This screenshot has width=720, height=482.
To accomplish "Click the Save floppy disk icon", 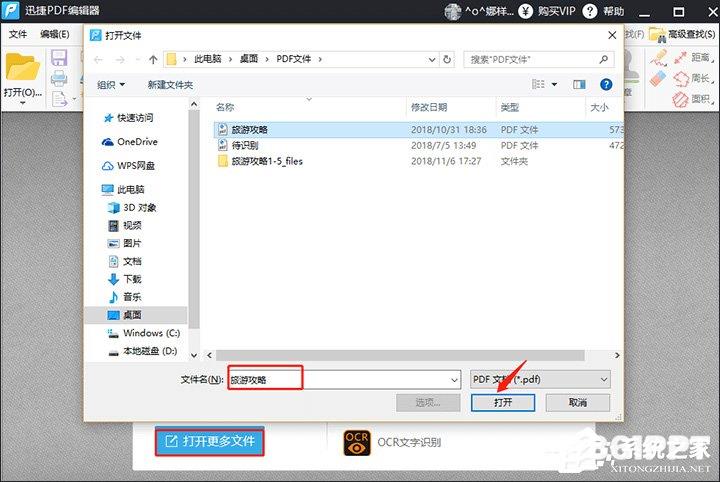I will (59, 58).
